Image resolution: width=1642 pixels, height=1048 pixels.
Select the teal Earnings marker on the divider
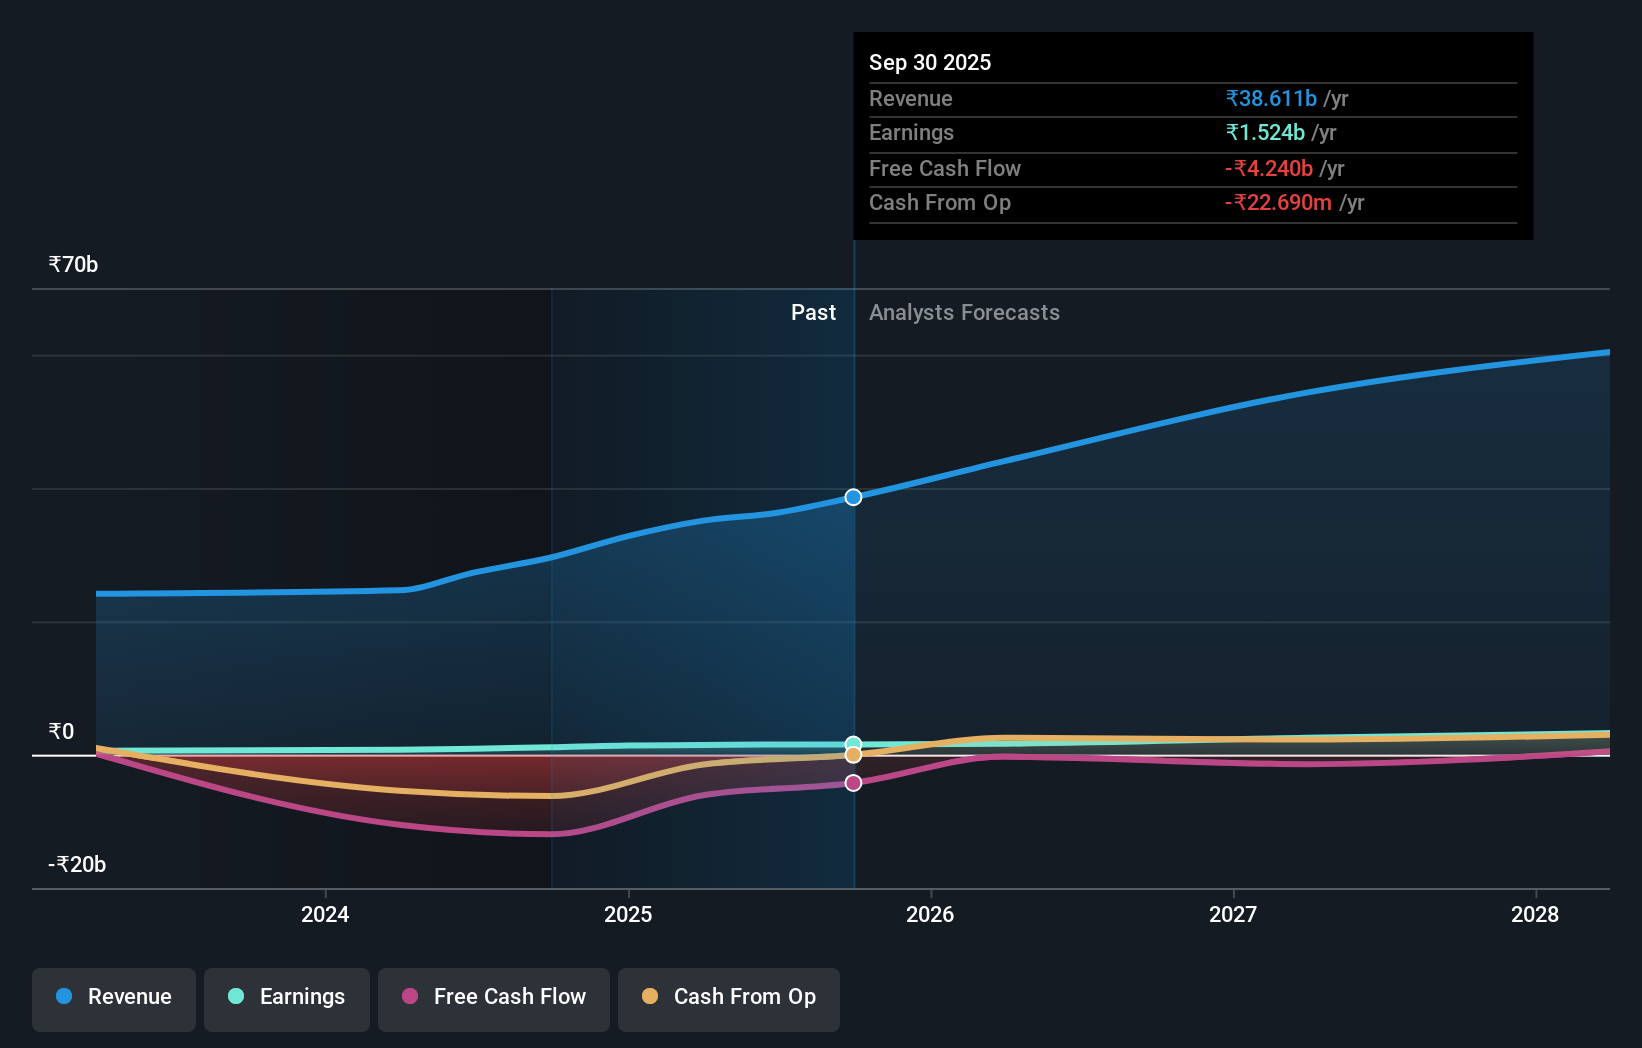coord(853,741)
